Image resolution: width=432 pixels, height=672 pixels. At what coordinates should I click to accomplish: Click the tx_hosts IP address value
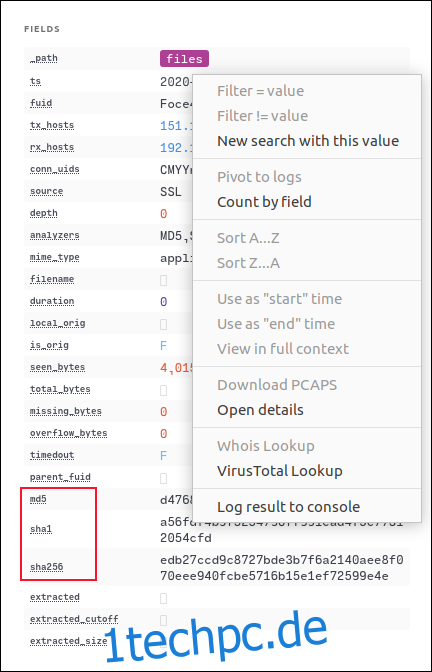(177, 126)
